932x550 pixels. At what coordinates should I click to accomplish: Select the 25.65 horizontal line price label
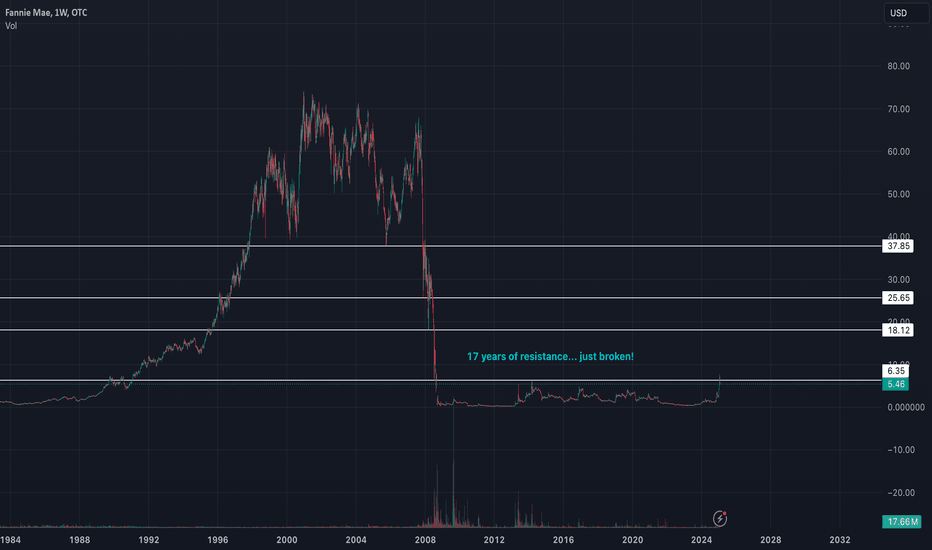[x=898, y=298]
